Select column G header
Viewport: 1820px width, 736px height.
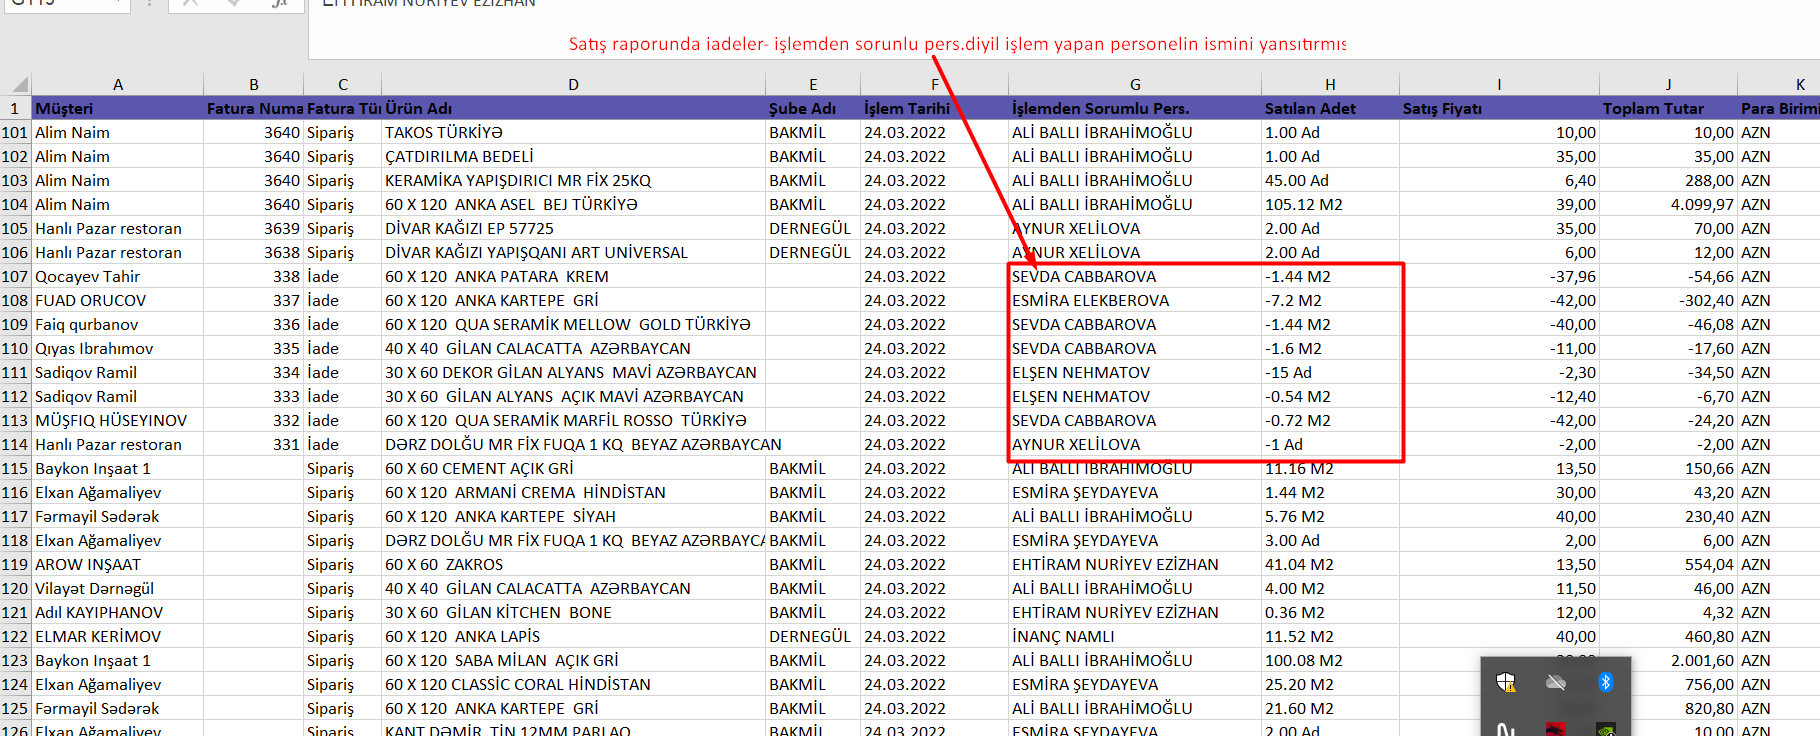point(1134,85)
